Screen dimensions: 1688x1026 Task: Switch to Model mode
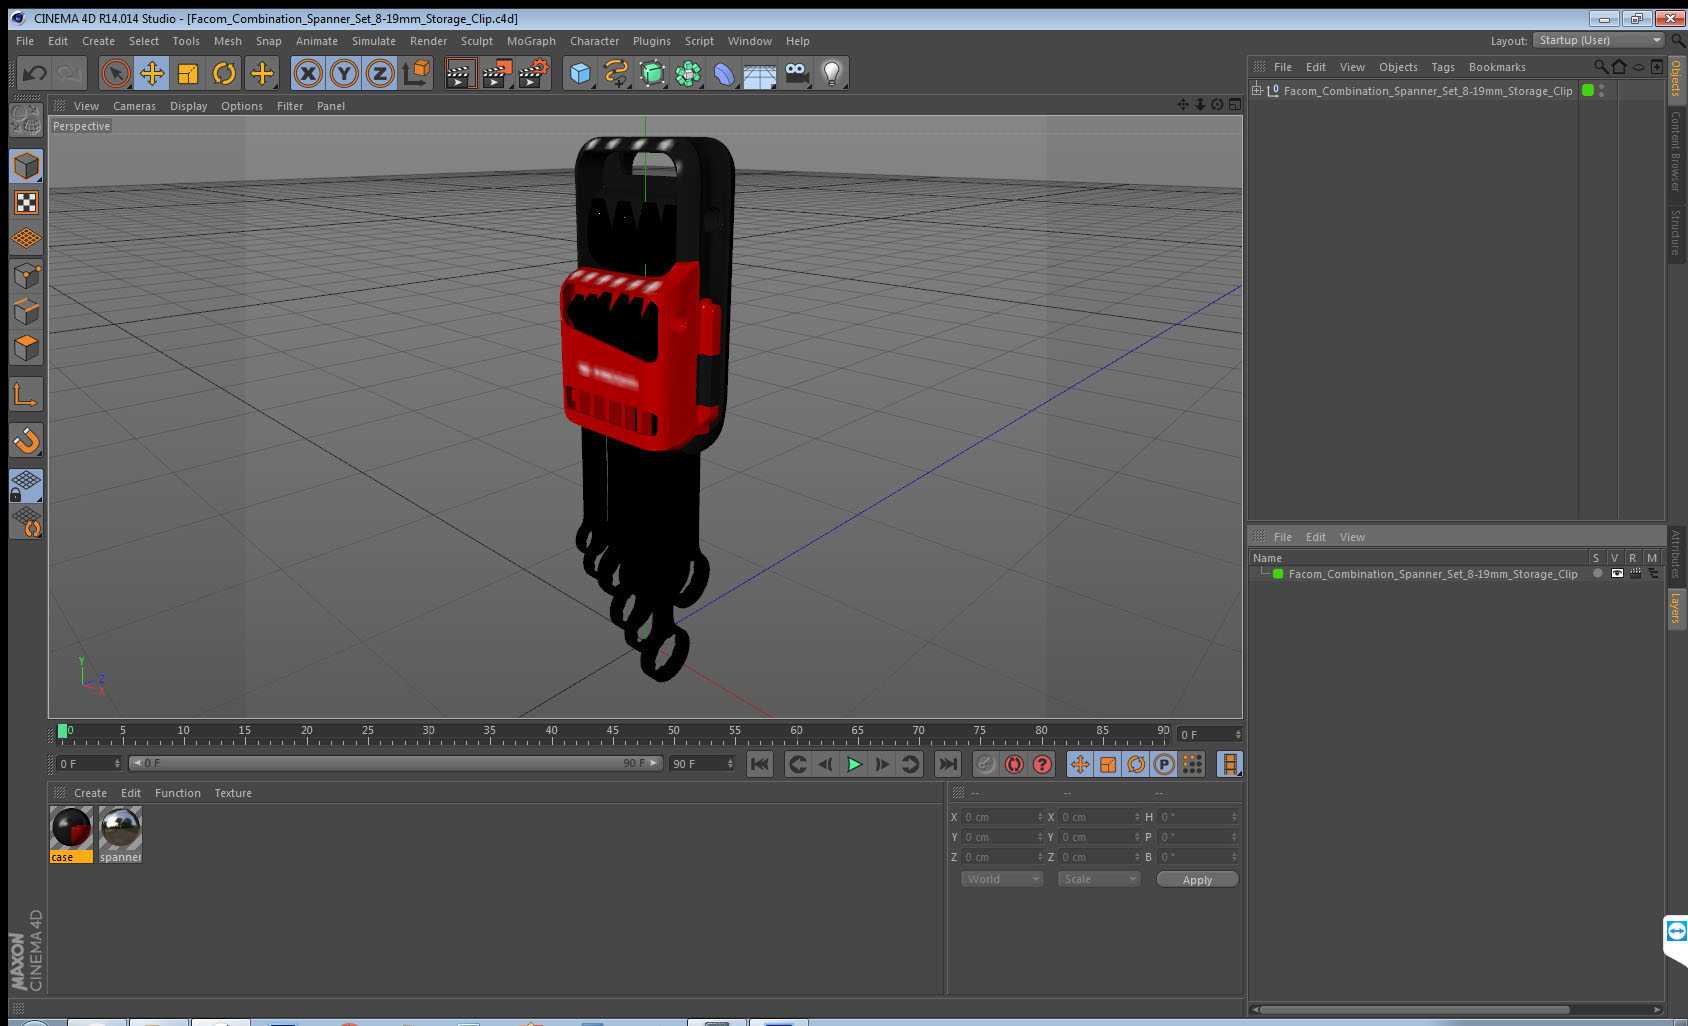[26, 166]
